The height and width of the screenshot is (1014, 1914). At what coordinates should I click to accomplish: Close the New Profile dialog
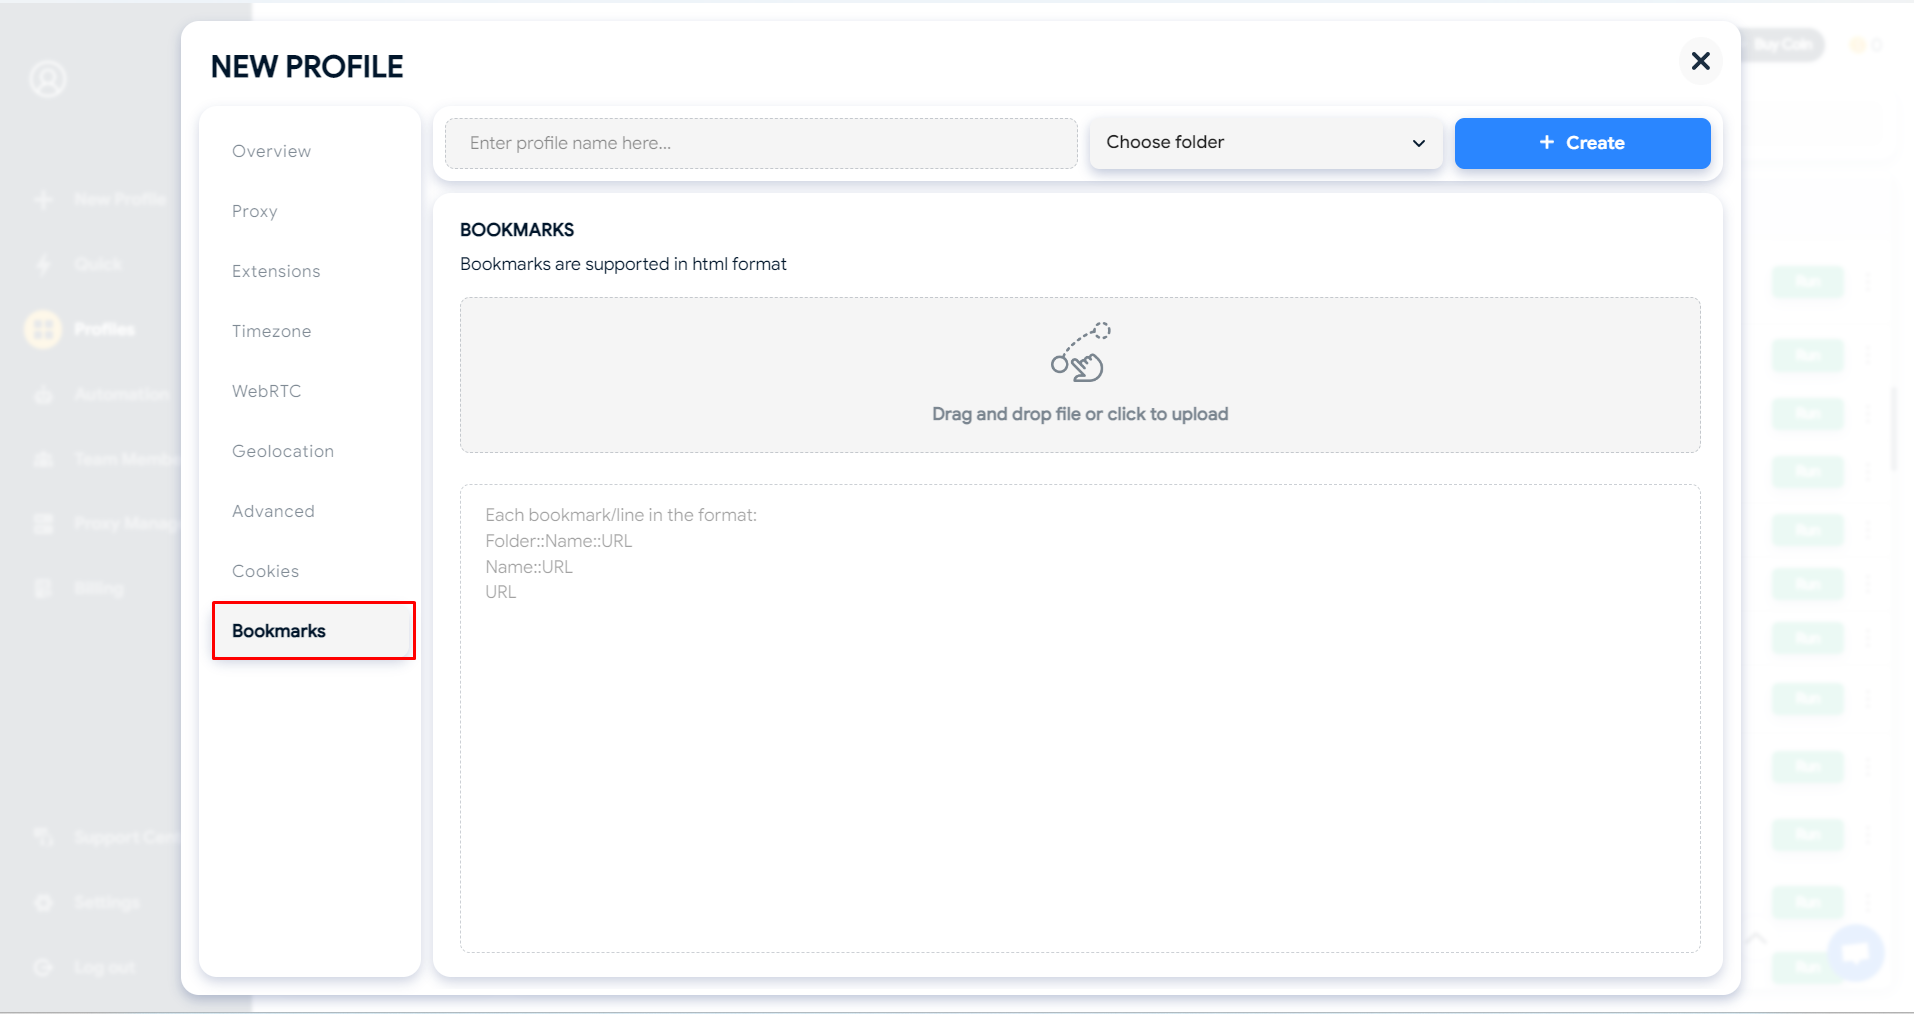[x=1700, y=62]
